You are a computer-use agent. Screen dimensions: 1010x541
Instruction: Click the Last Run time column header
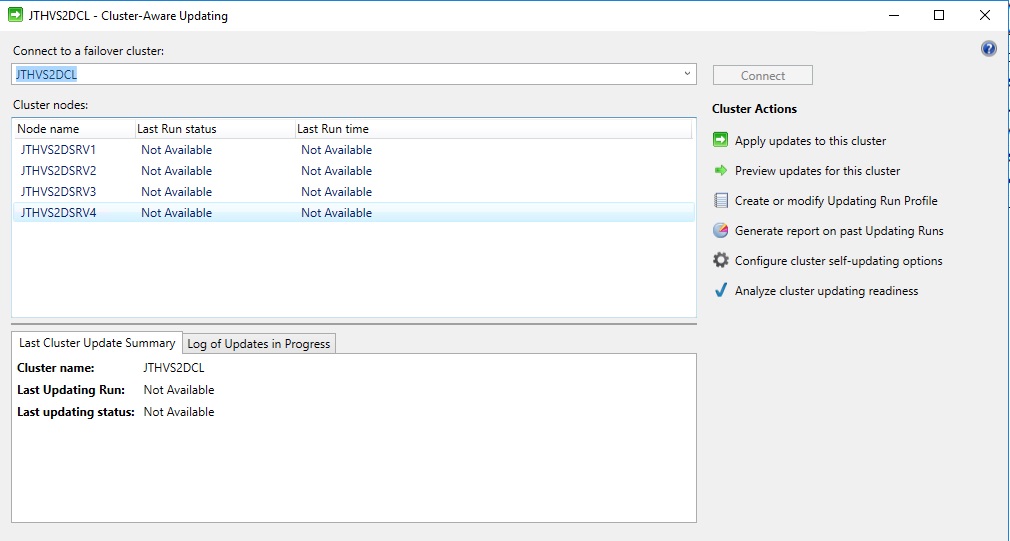pyautogui.click(x=493, y=129)
